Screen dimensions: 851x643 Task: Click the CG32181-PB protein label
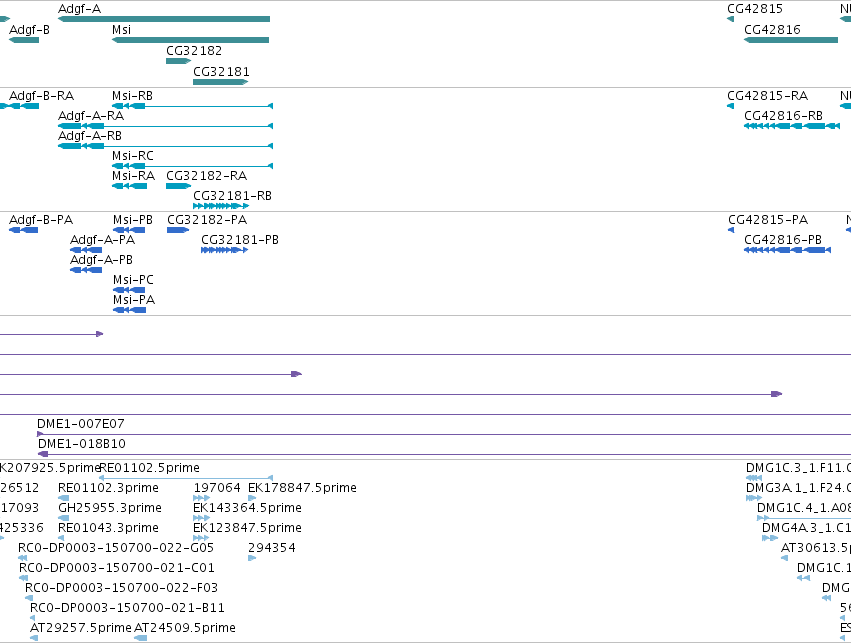239,240
